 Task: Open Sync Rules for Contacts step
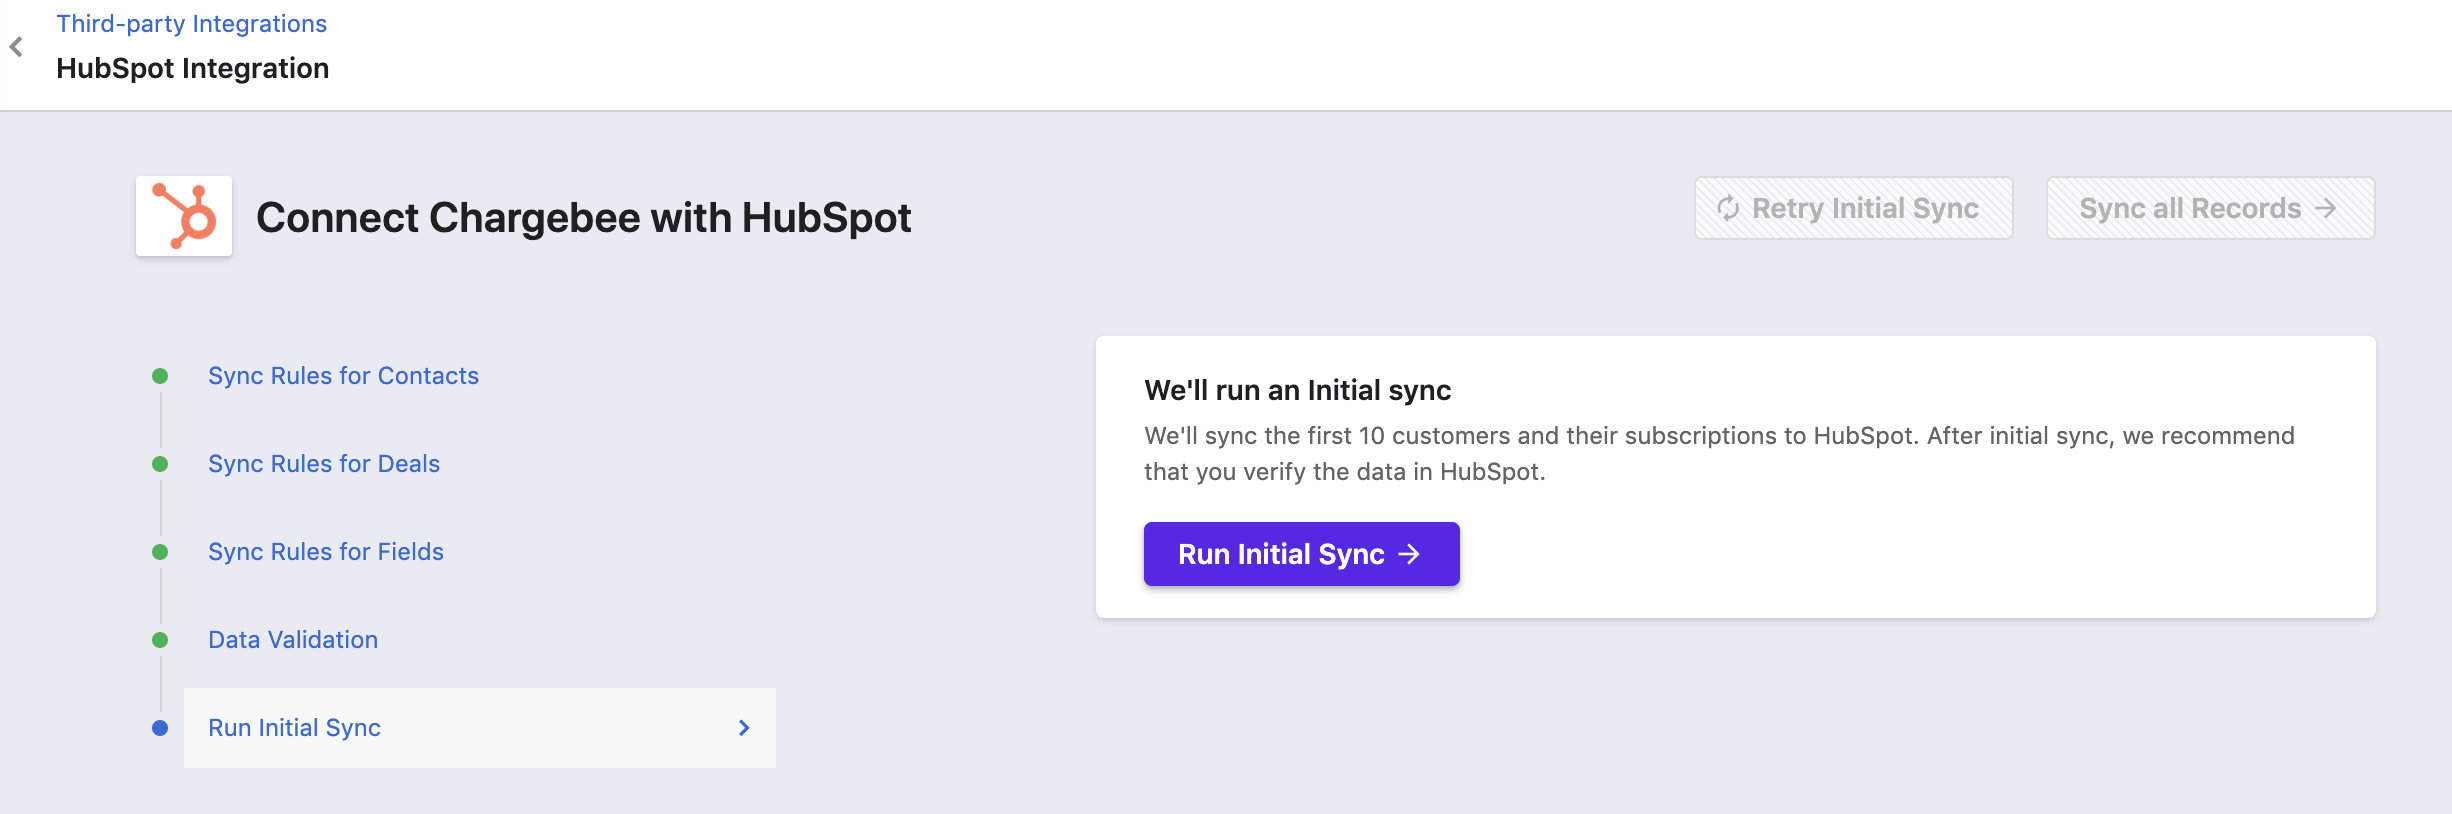(x=343, y=376)
